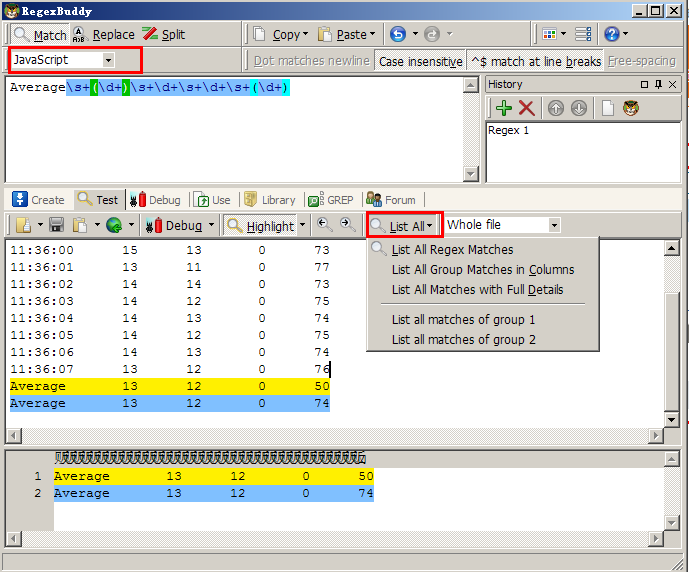
Task: Delete regex with the red X icon
Action: coord(526,108)
